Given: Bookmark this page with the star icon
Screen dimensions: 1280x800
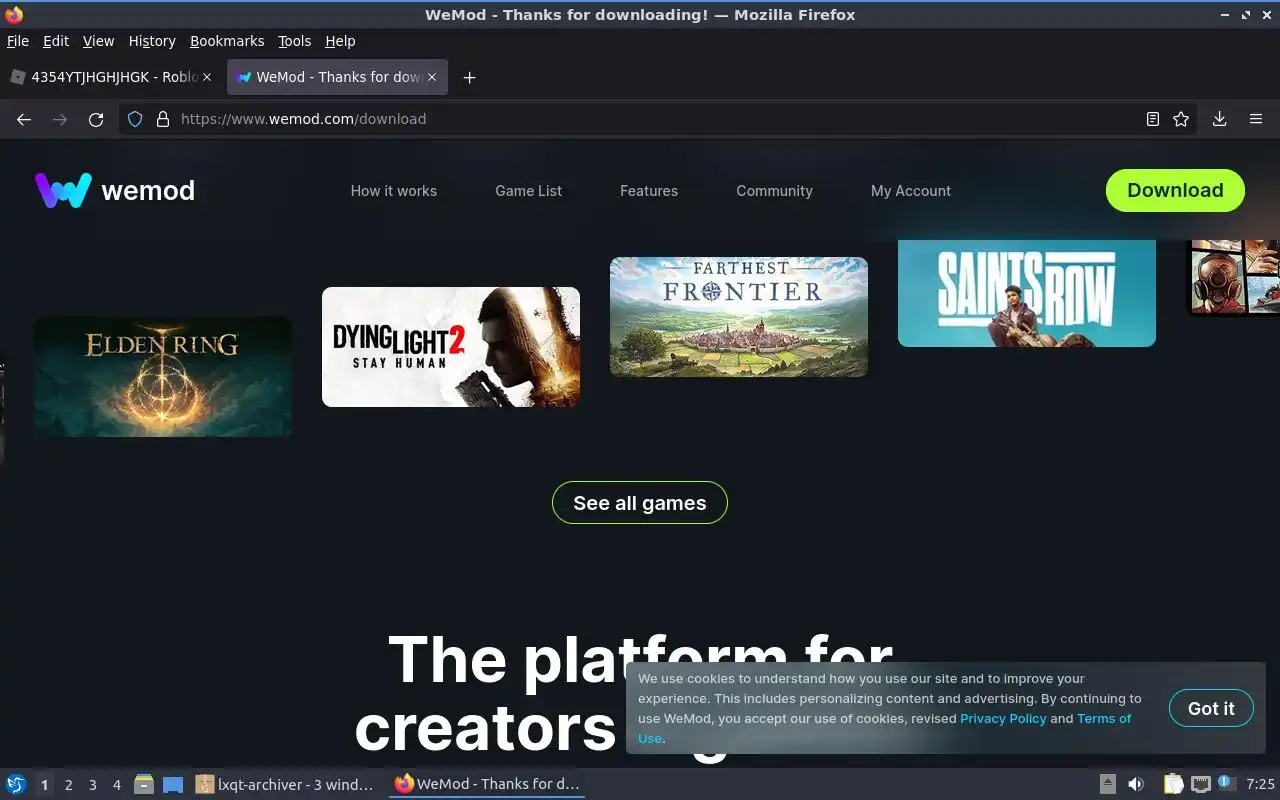Looking at the screenshot, I should (x=1181, y=119).
